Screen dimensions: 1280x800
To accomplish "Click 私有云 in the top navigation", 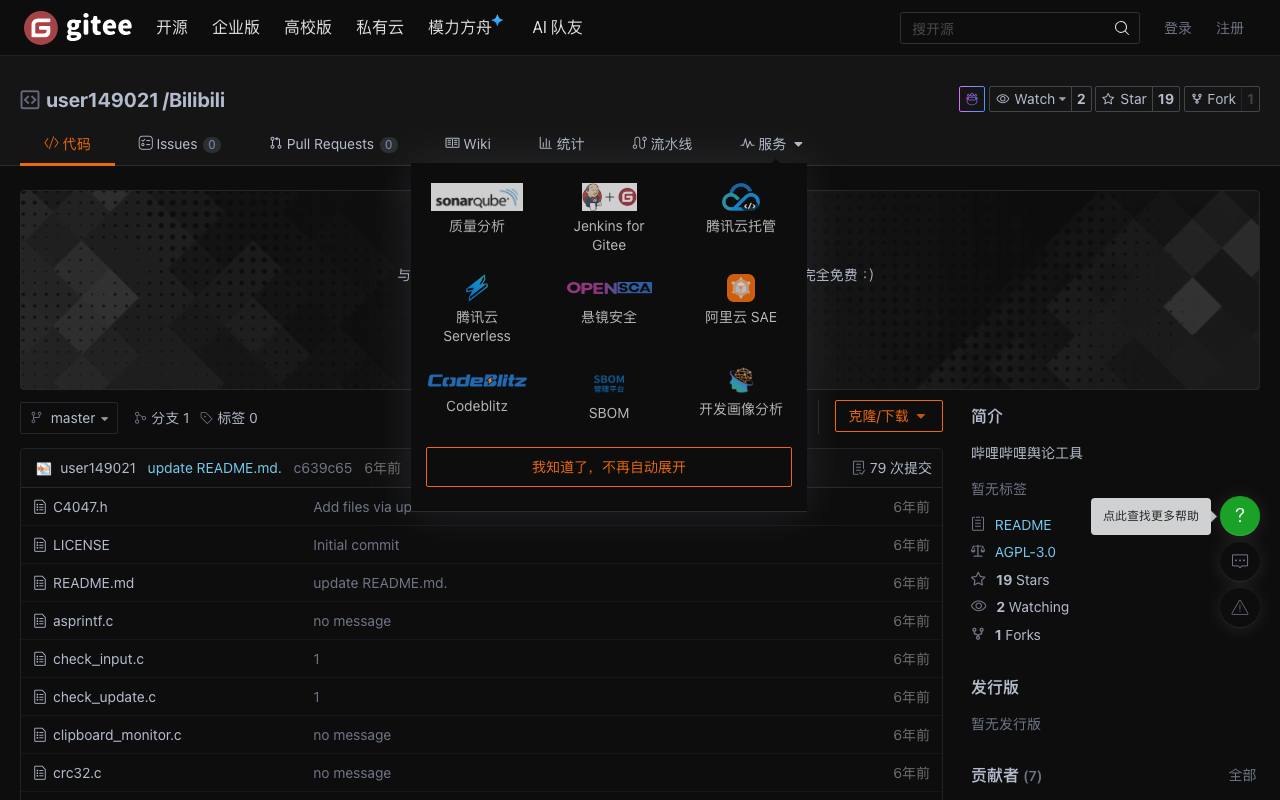I will 380,28.
